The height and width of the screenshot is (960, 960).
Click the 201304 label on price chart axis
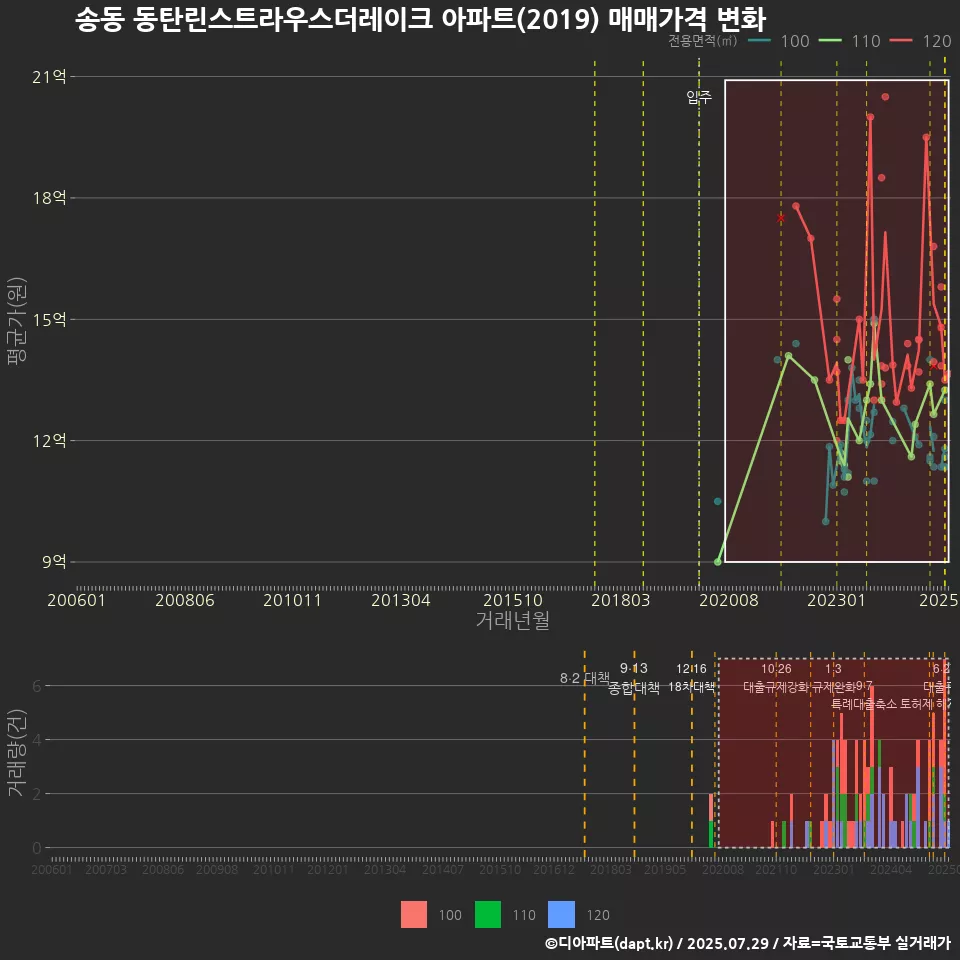pos(401,600)
